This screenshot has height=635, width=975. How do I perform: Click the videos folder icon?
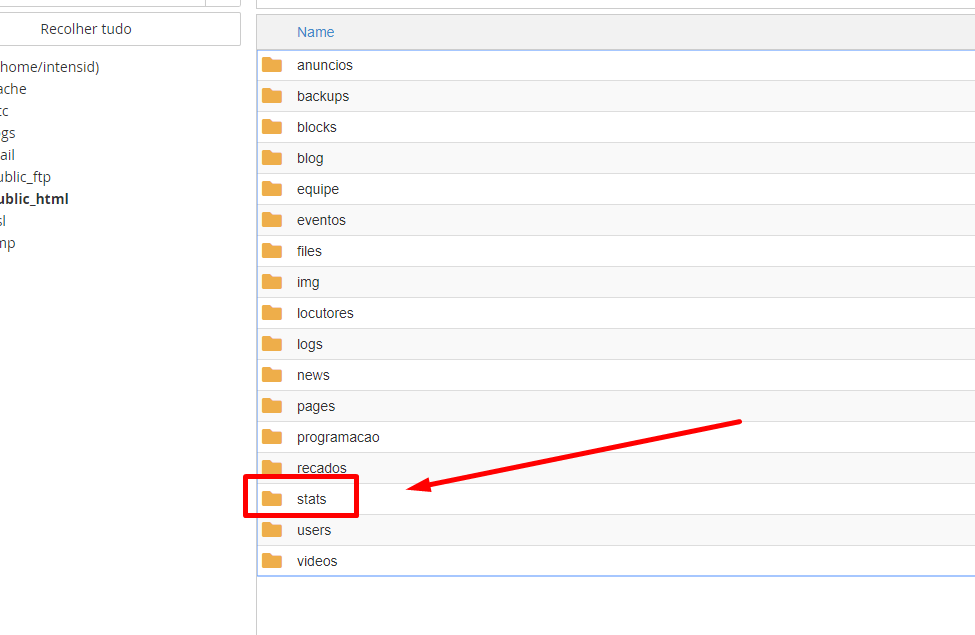(272, 561)
